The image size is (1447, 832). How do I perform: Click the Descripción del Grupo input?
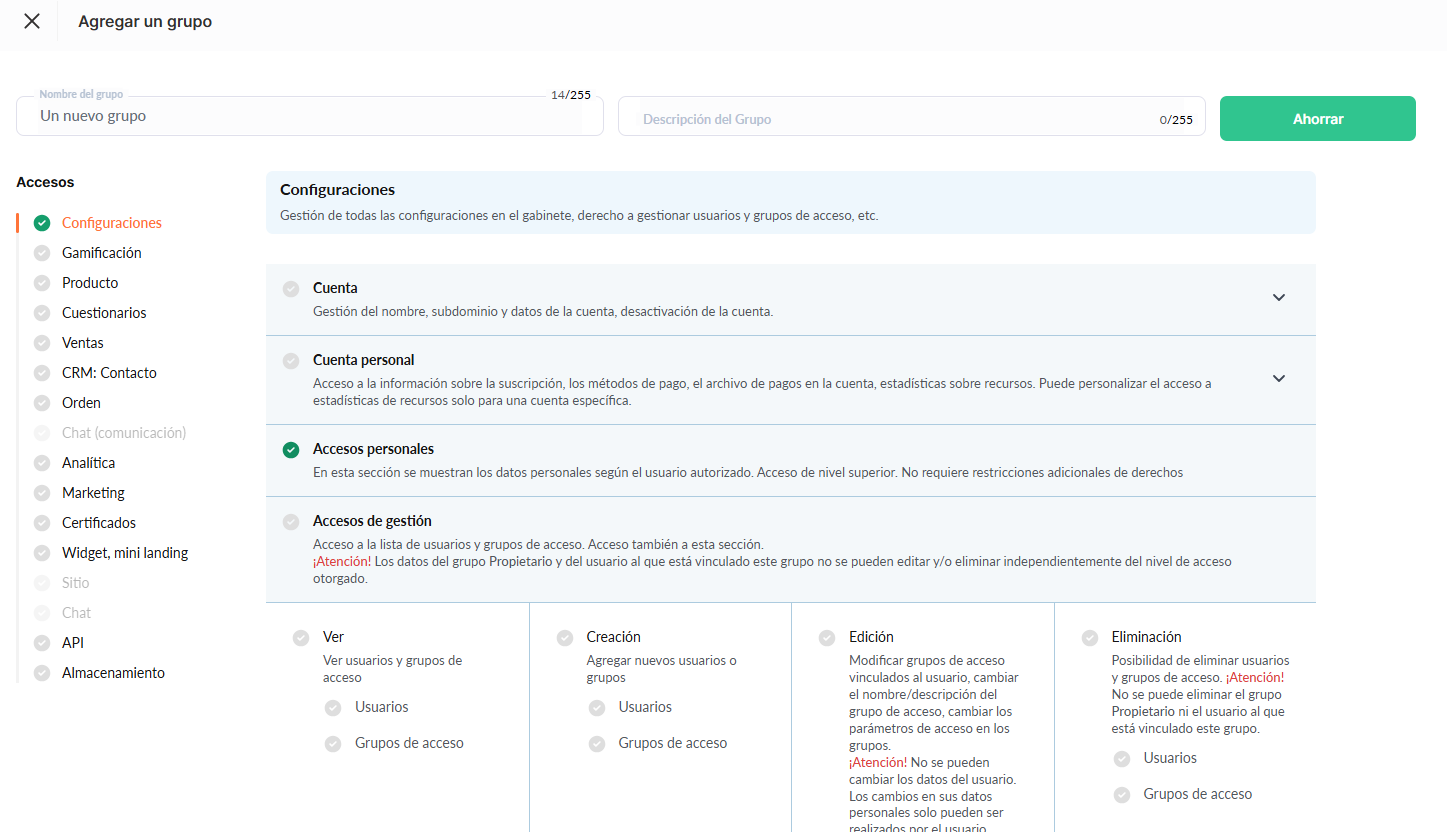pyautogui.click(x=900, y=119)
